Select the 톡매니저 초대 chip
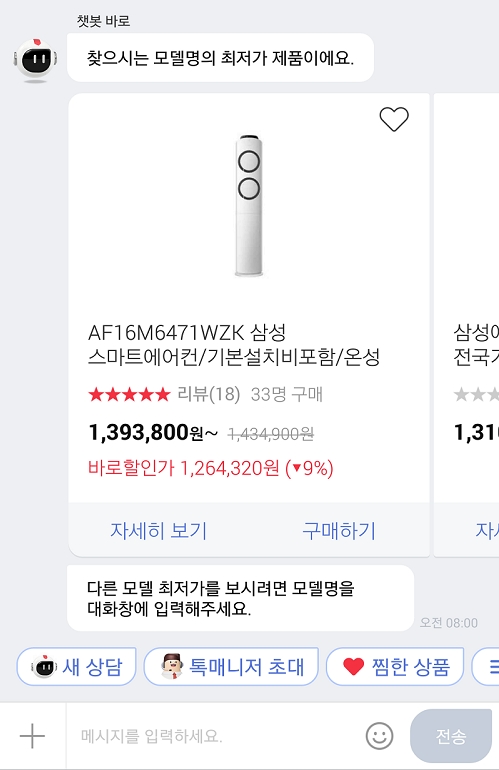499x770 pixels. (x=231, y=666)
